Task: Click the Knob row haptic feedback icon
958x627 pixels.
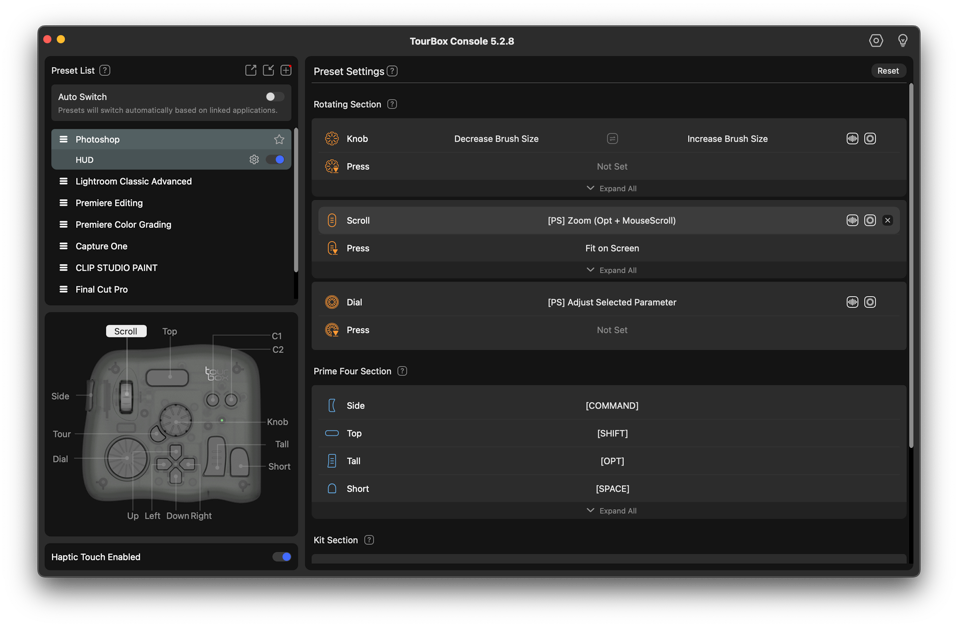Action: [x=852, y=139]
